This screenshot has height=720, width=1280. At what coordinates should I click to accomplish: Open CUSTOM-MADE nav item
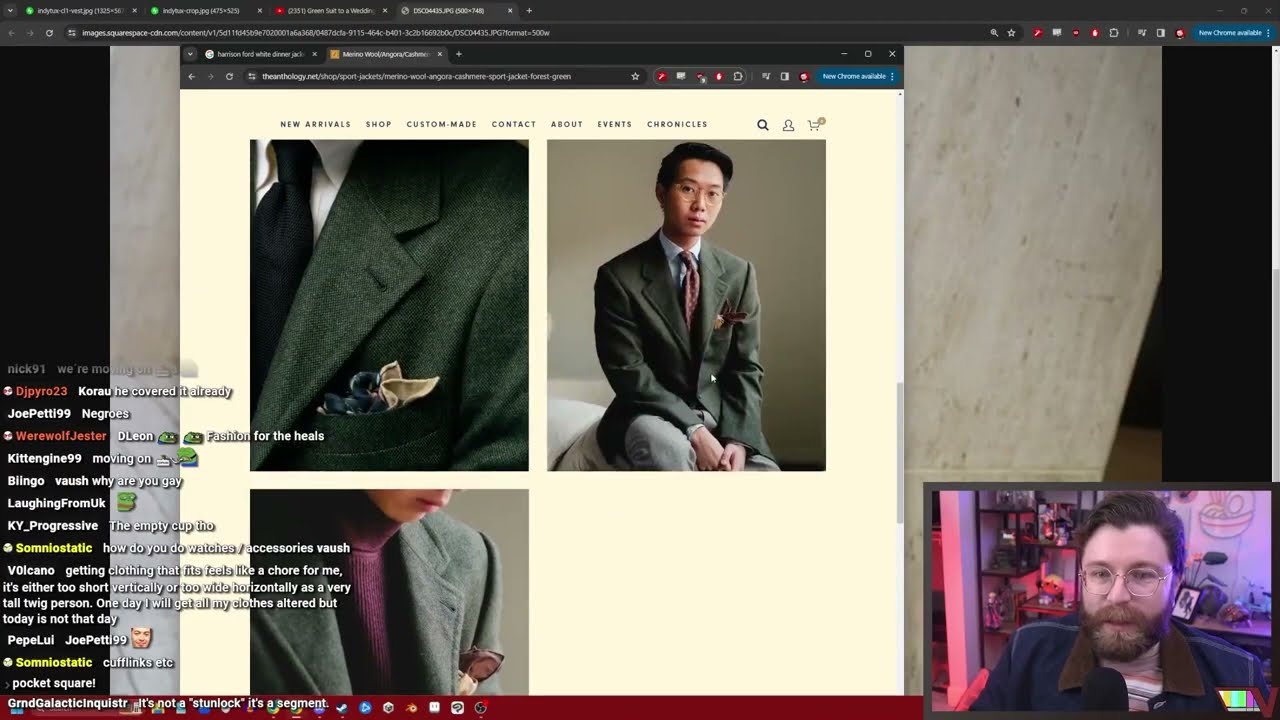pos(442,125)
